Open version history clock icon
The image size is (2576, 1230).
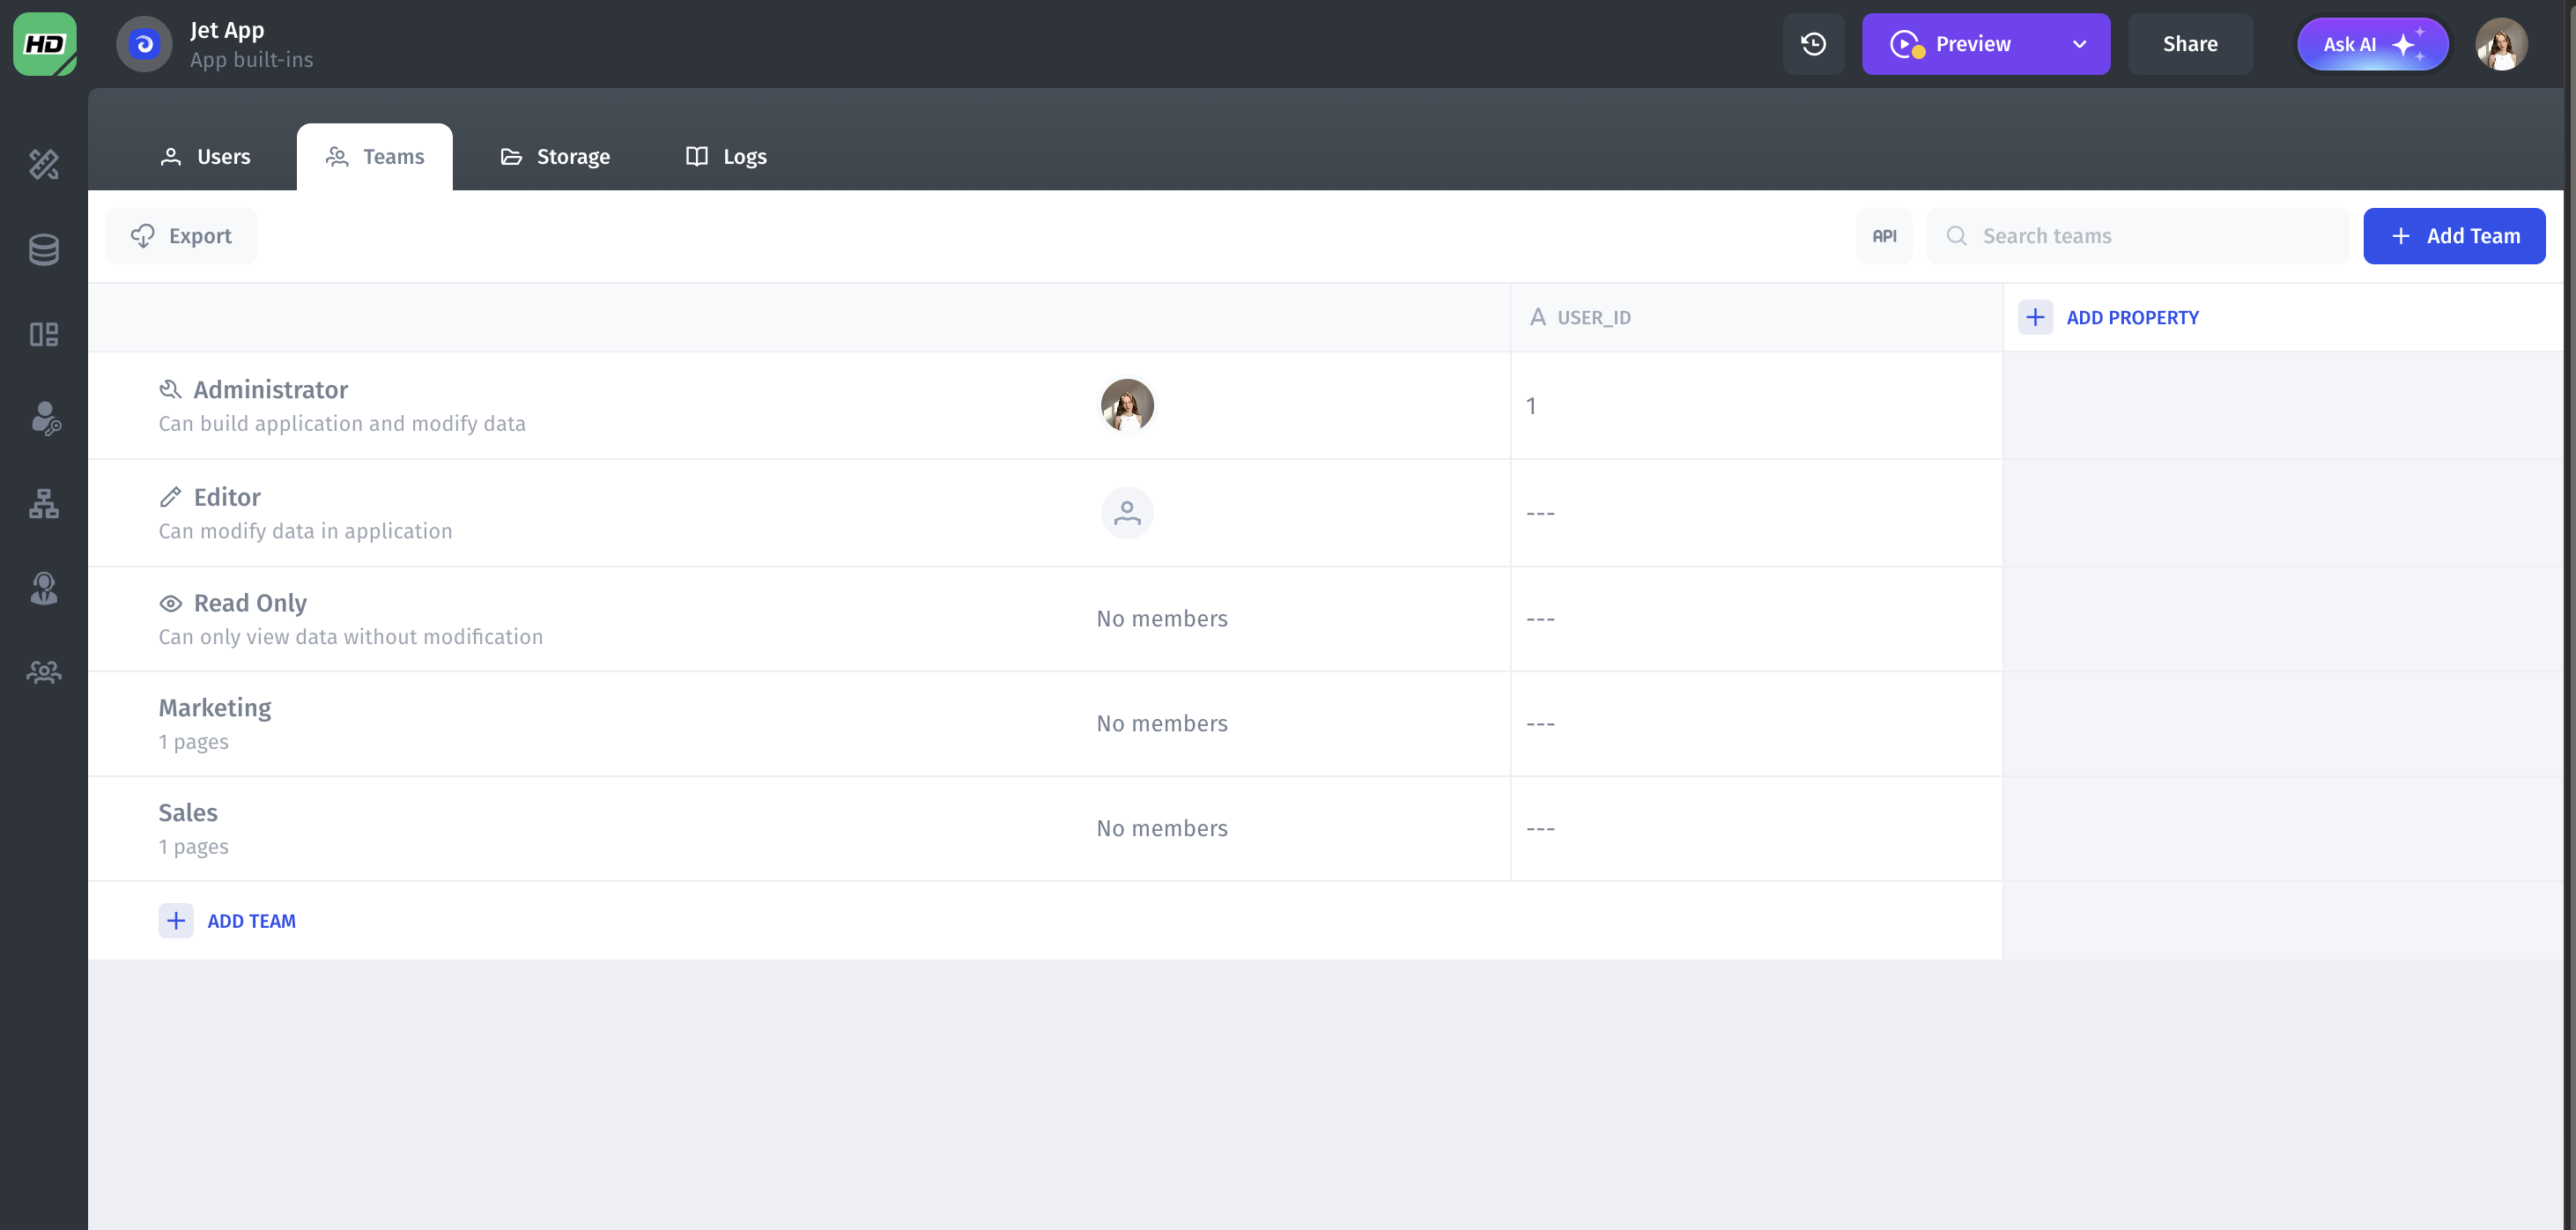[x=1813, y=44]
